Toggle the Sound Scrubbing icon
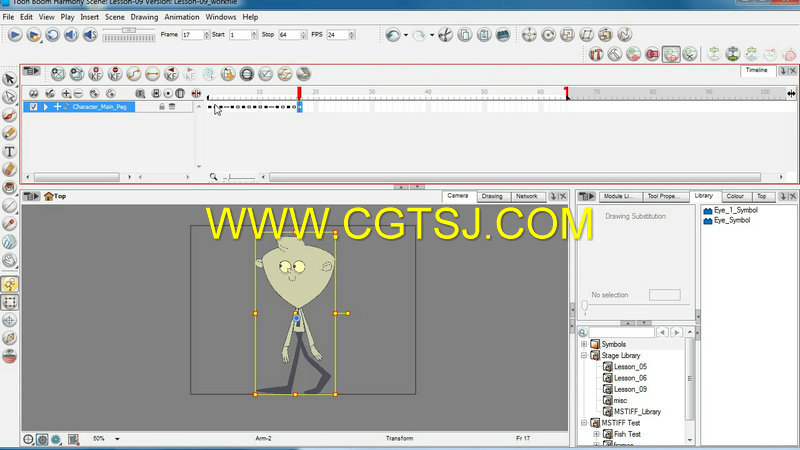Screen dimensions: 800x450 (x=90, y=35)
